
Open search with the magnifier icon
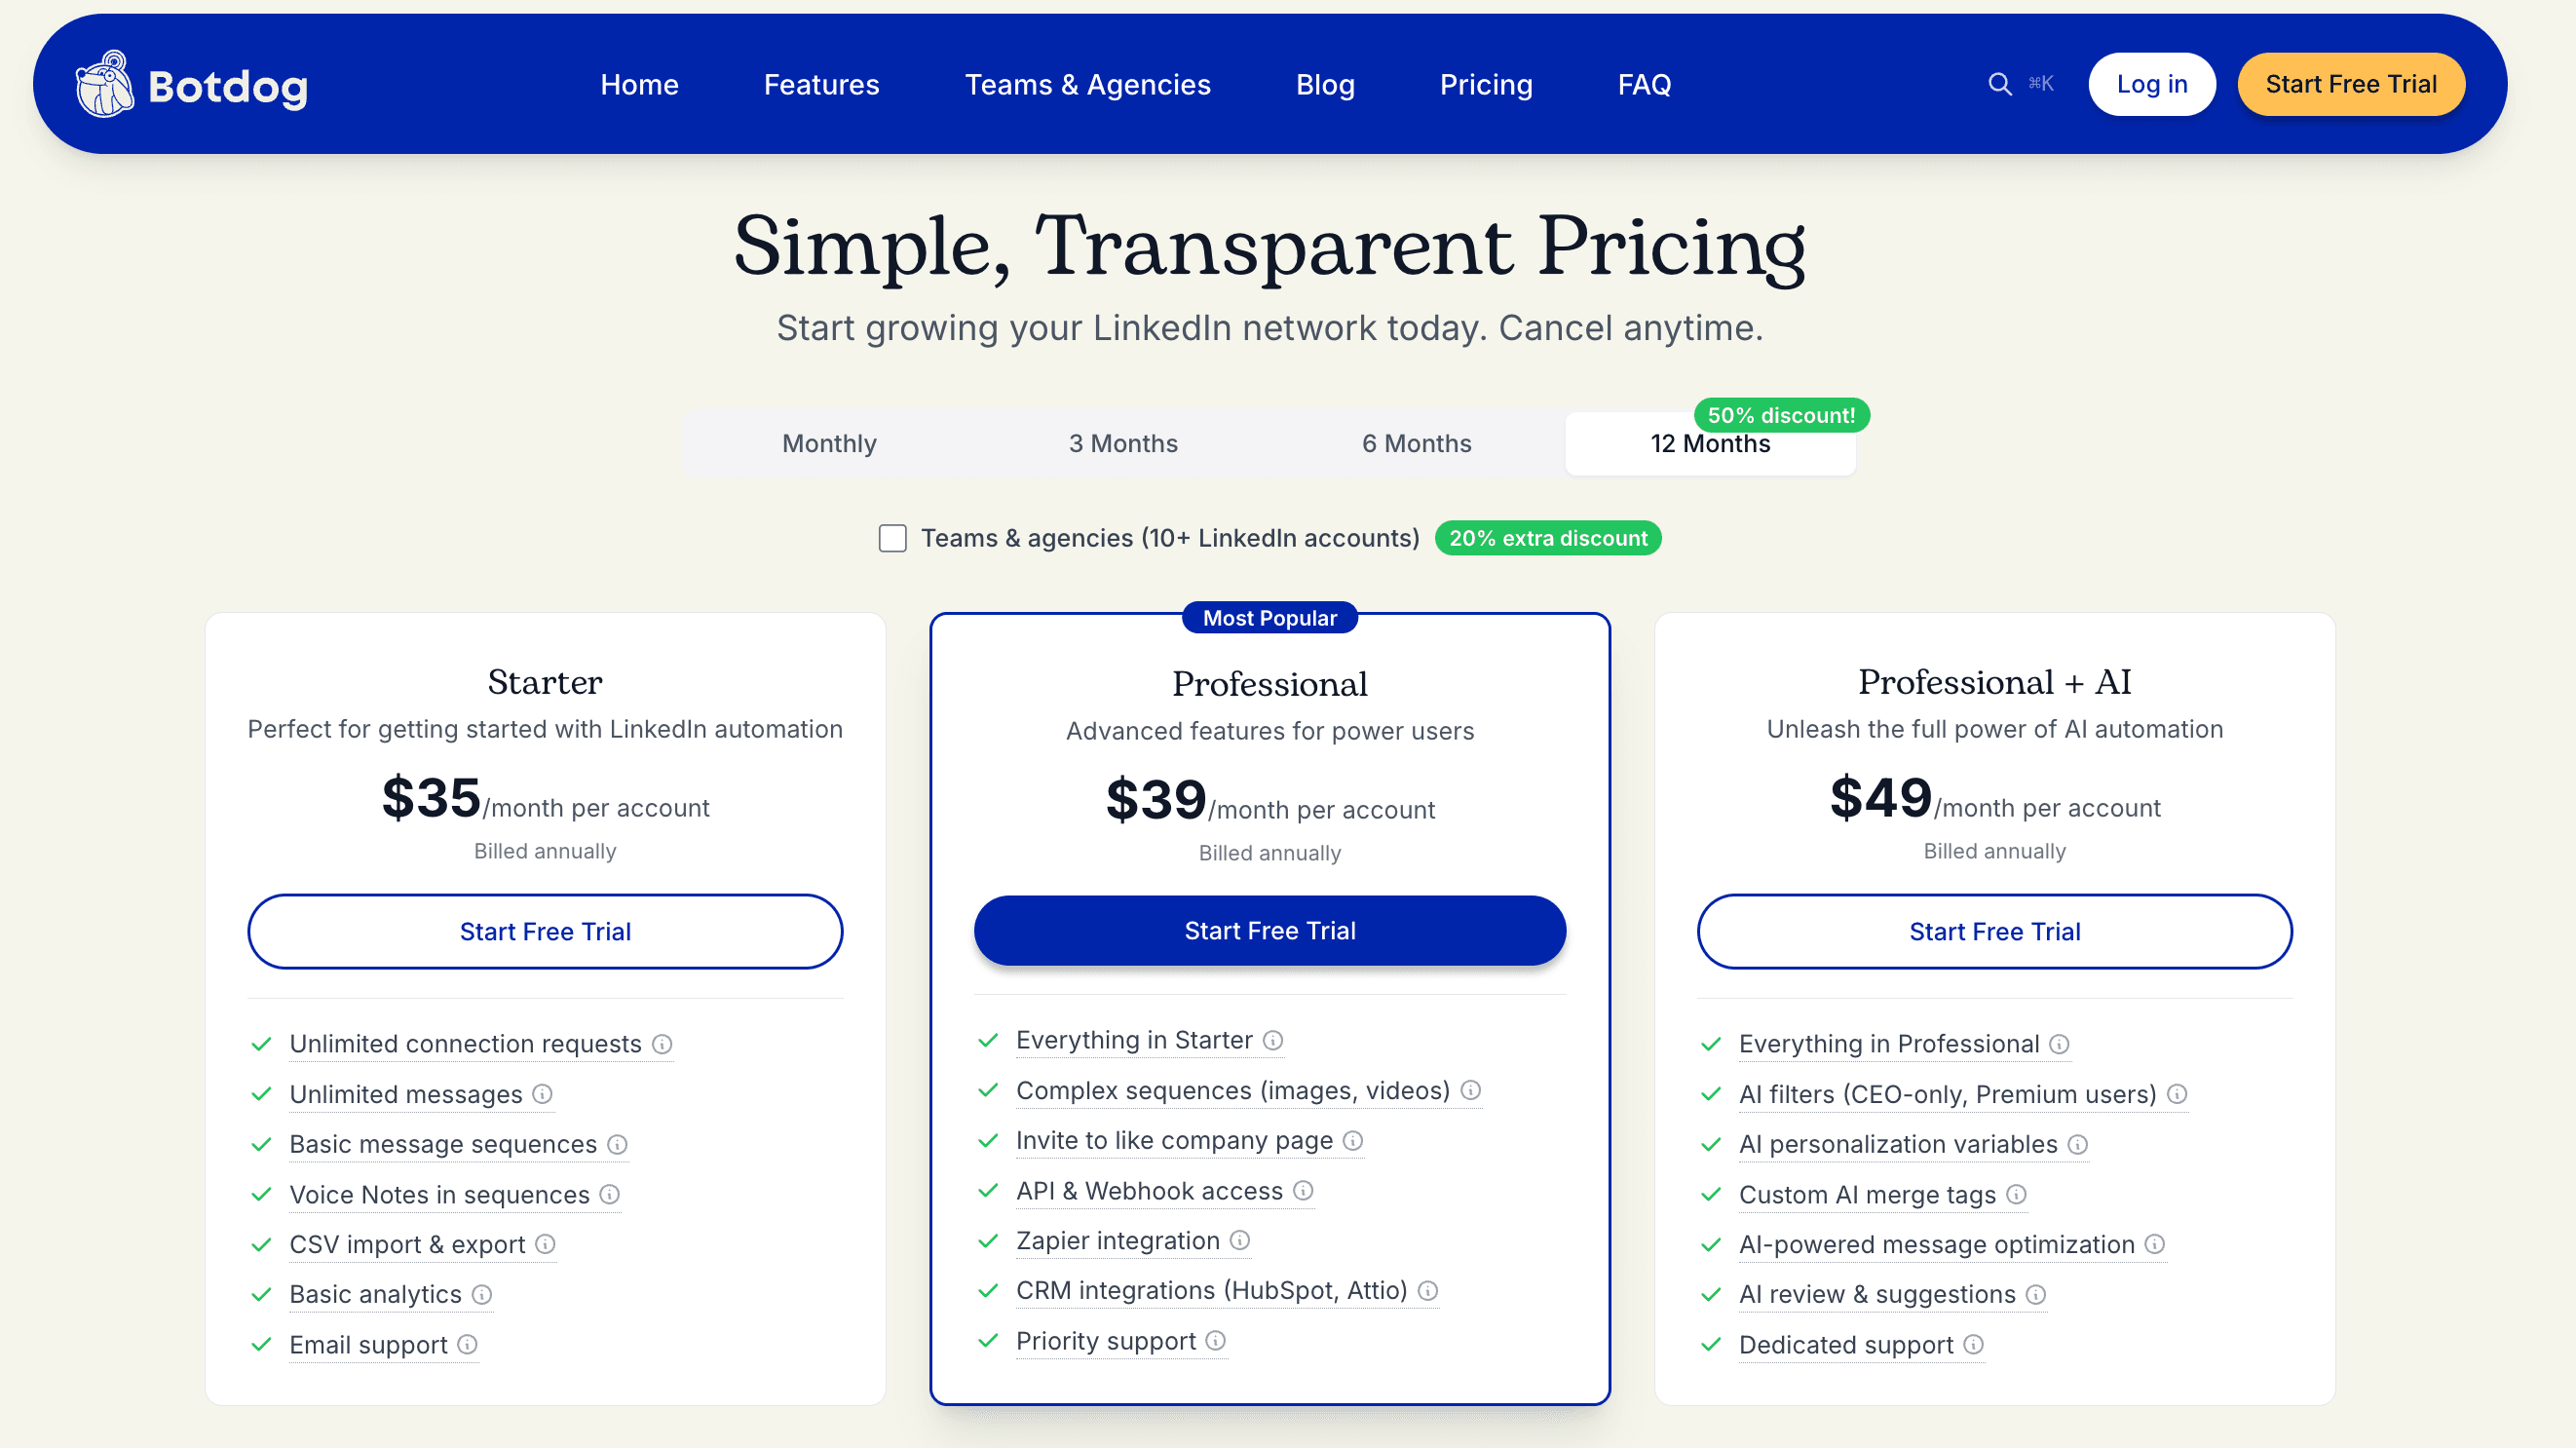tap(1999, 84)
